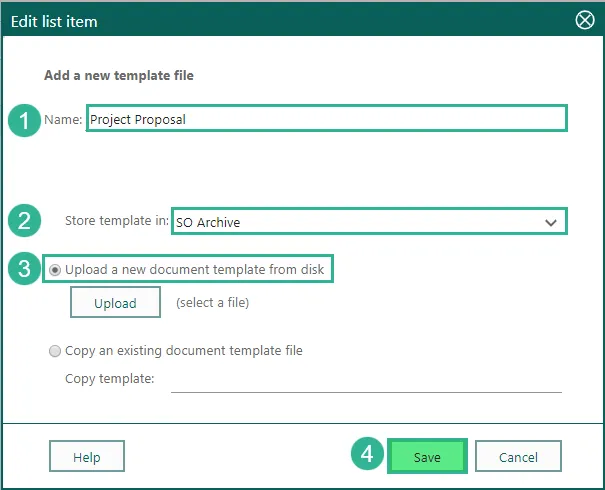The height and width of the screenshot is (490, 605).
Task: Click the numbered step 1 badge
Action: (24, 120)
